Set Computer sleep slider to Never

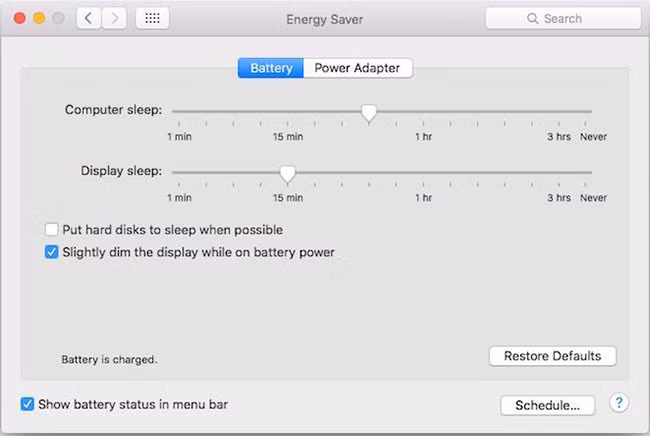(x=592, y=112)
